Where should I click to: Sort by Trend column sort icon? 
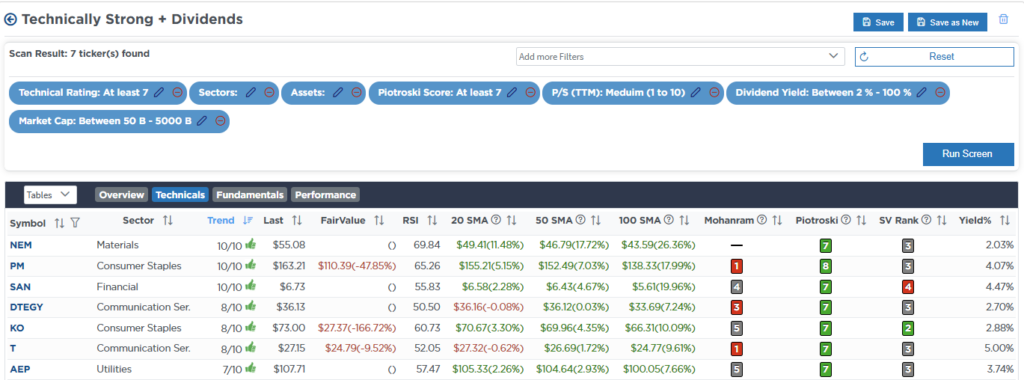pos(248,221)
